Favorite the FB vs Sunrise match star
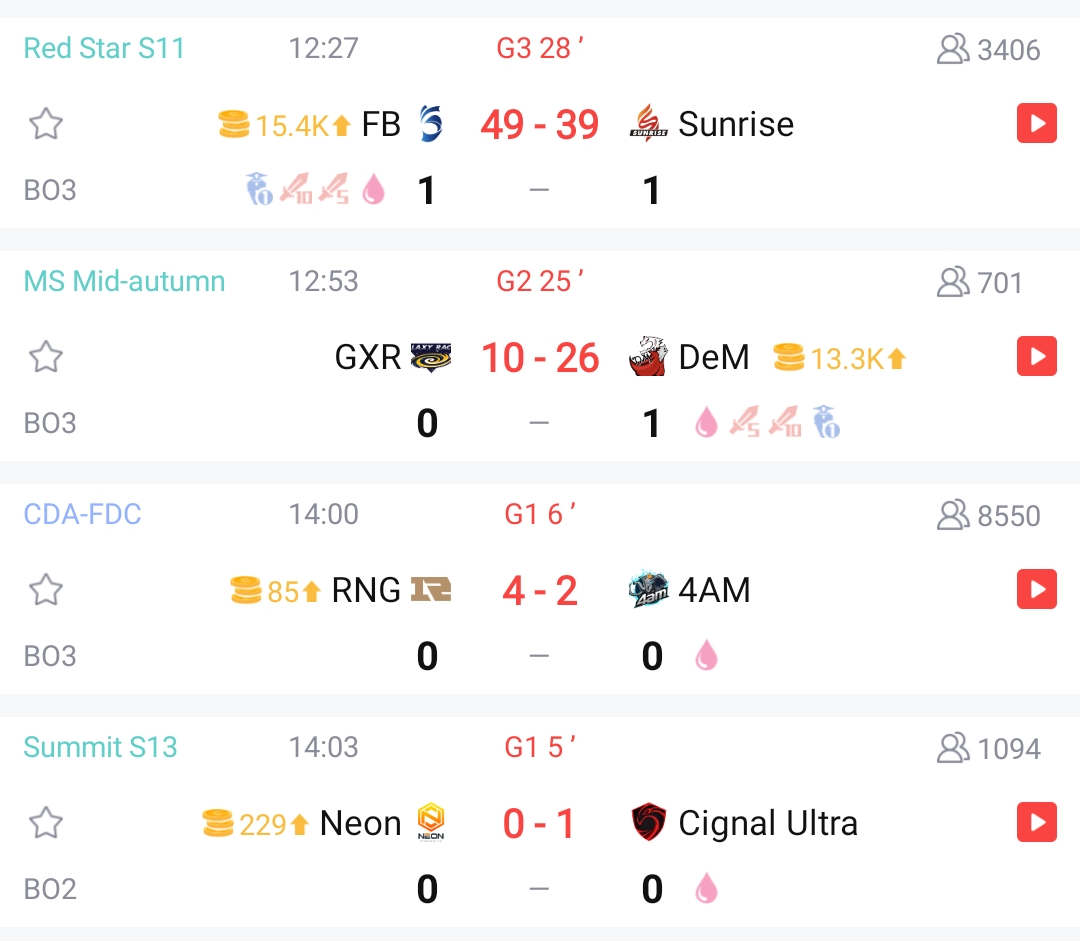1080x941 pixels. click(x=46, y=125)
